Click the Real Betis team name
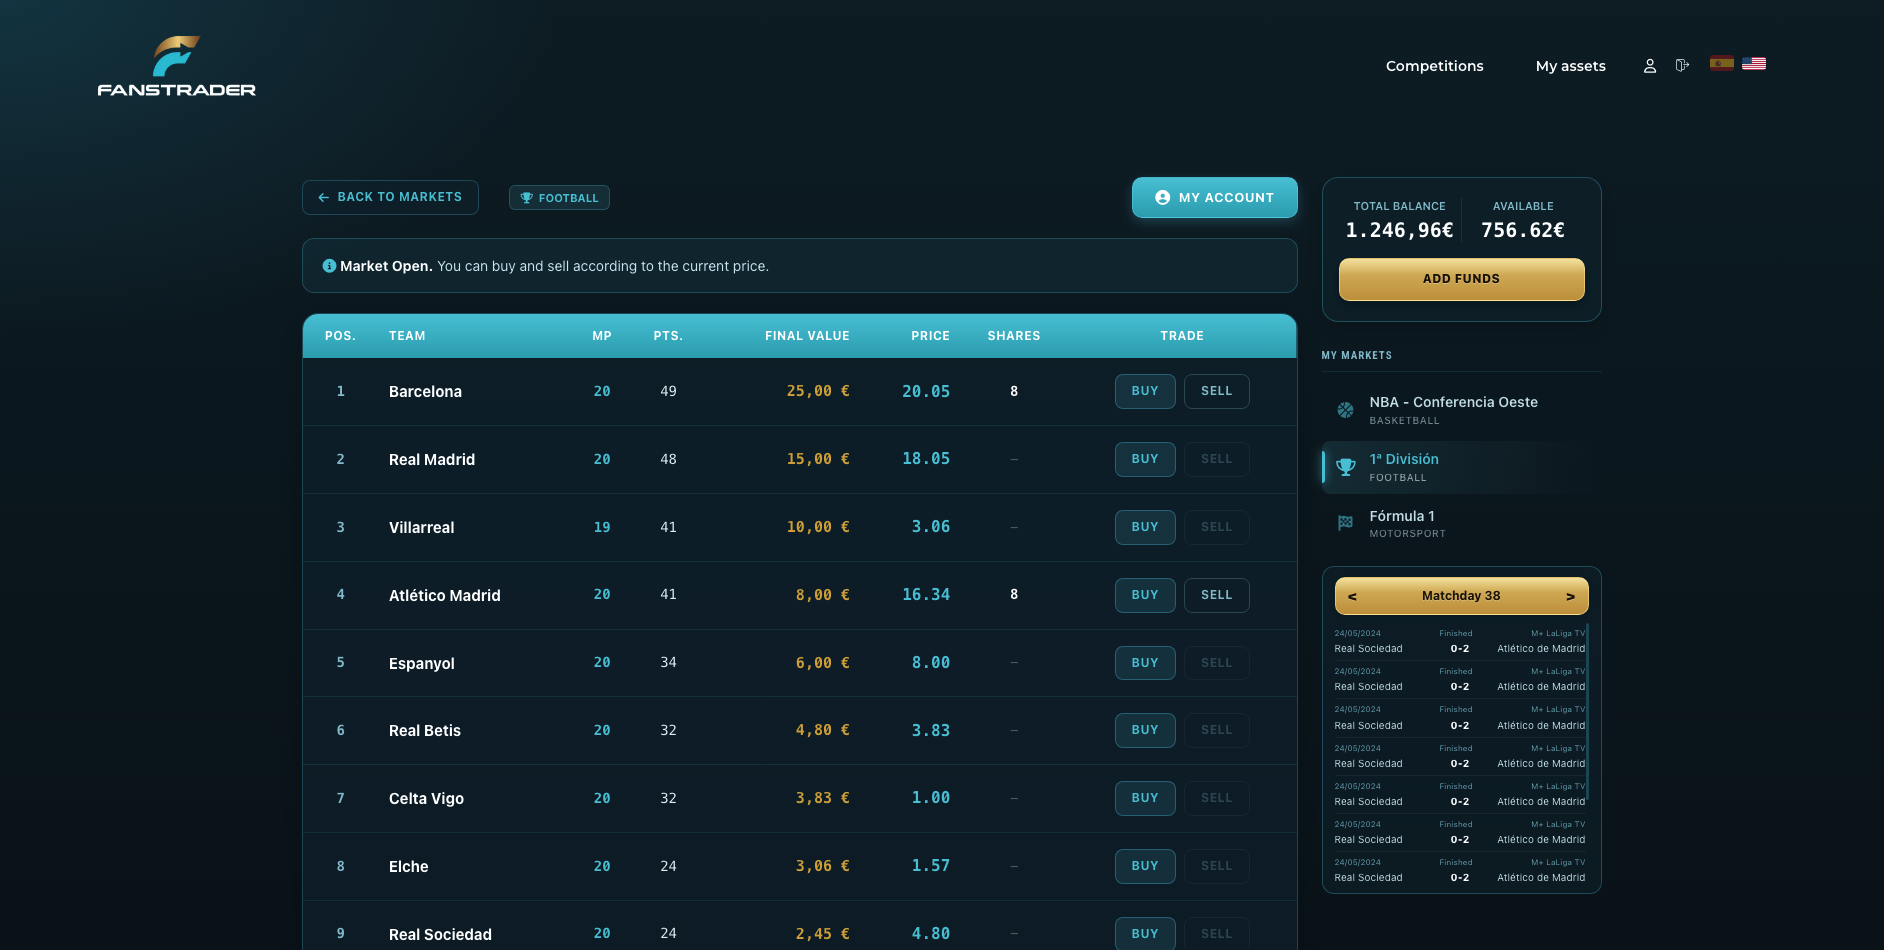The width and height of the screenshot is (1884, 950). click(425, 731)
